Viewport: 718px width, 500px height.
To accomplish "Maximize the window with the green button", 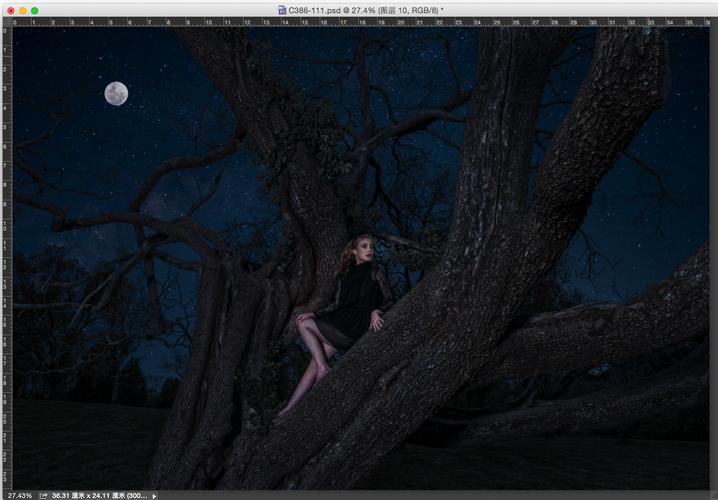I will coord(34,9).
